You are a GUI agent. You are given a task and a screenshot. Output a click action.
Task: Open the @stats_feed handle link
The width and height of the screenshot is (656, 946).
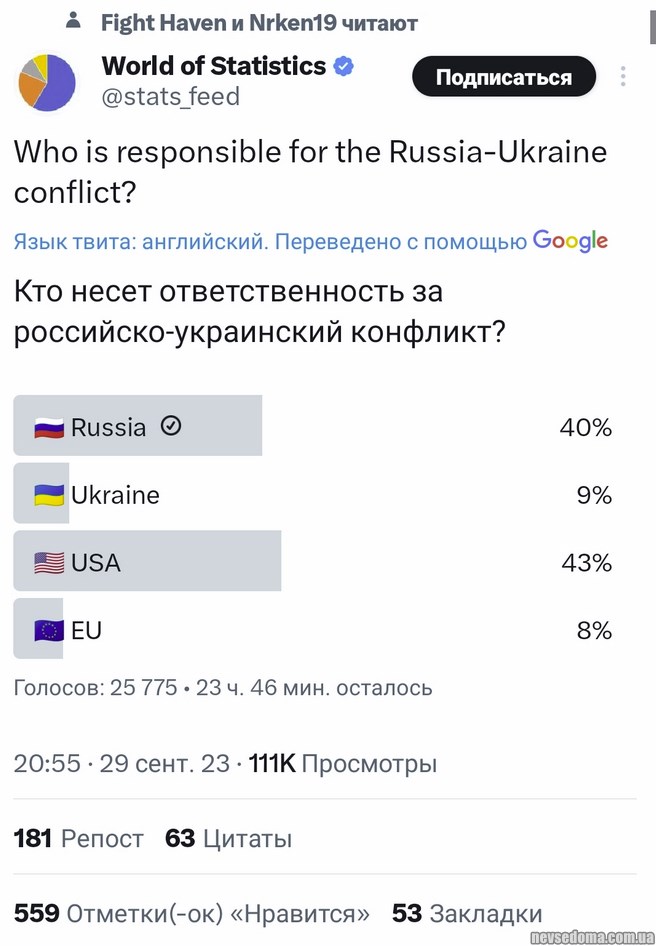click(x=171, y=96)
